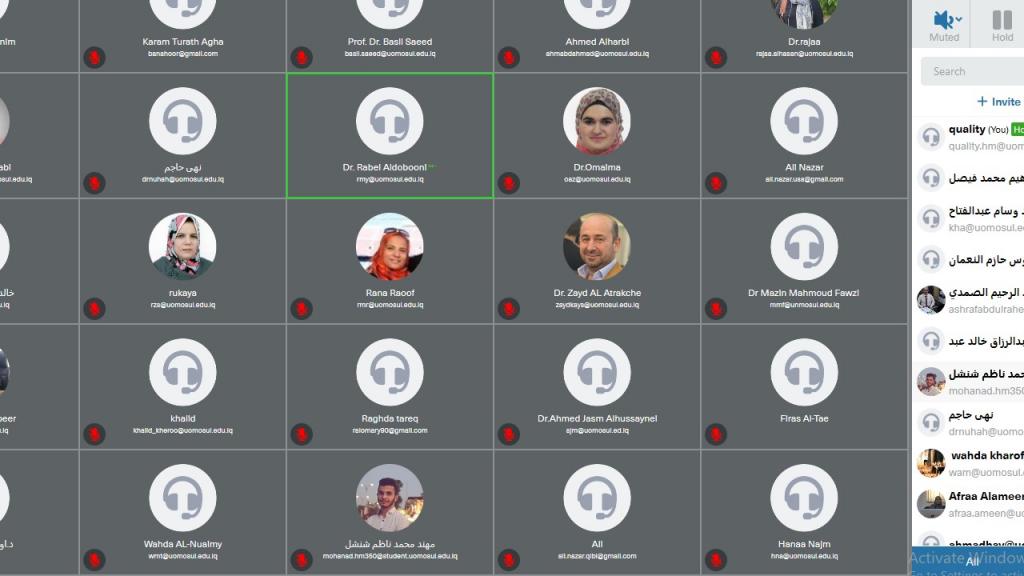Click the Search participants field
This screenshot has height=576, width=1024.
pyautogui.click(x=972, y=71)
